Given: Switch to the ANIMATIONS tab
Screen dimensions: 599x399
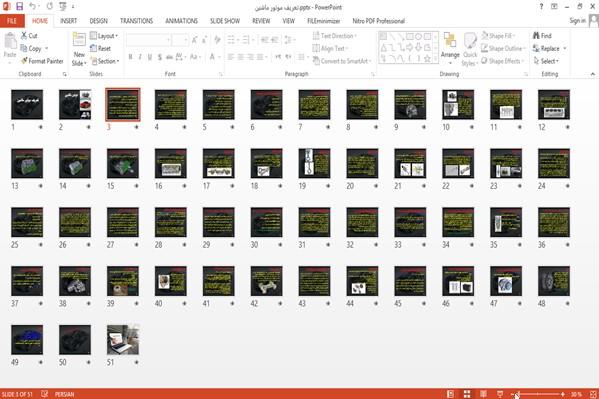Looking at the screenshot, I should (181, 21).
